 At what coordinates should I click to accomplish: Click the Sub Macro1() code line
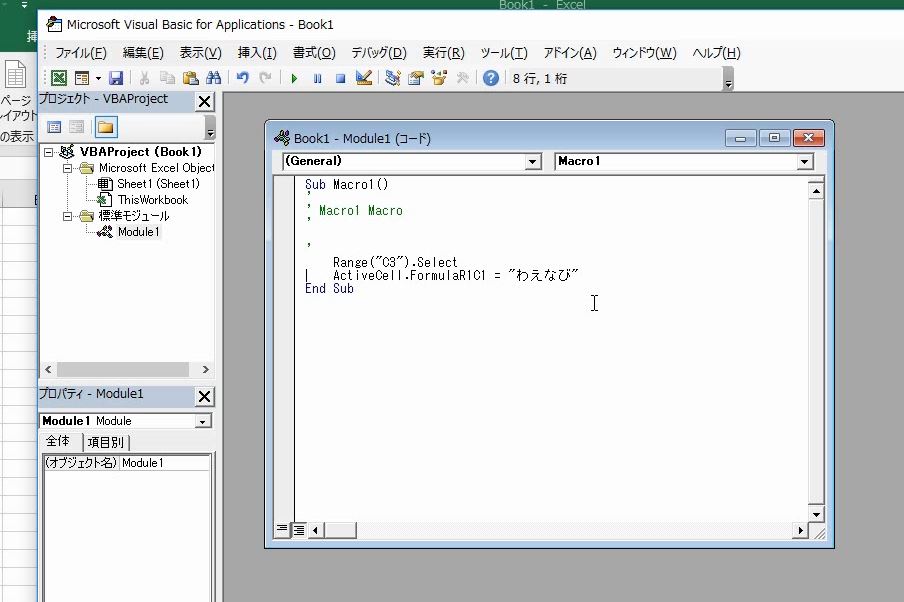[346, 185]
